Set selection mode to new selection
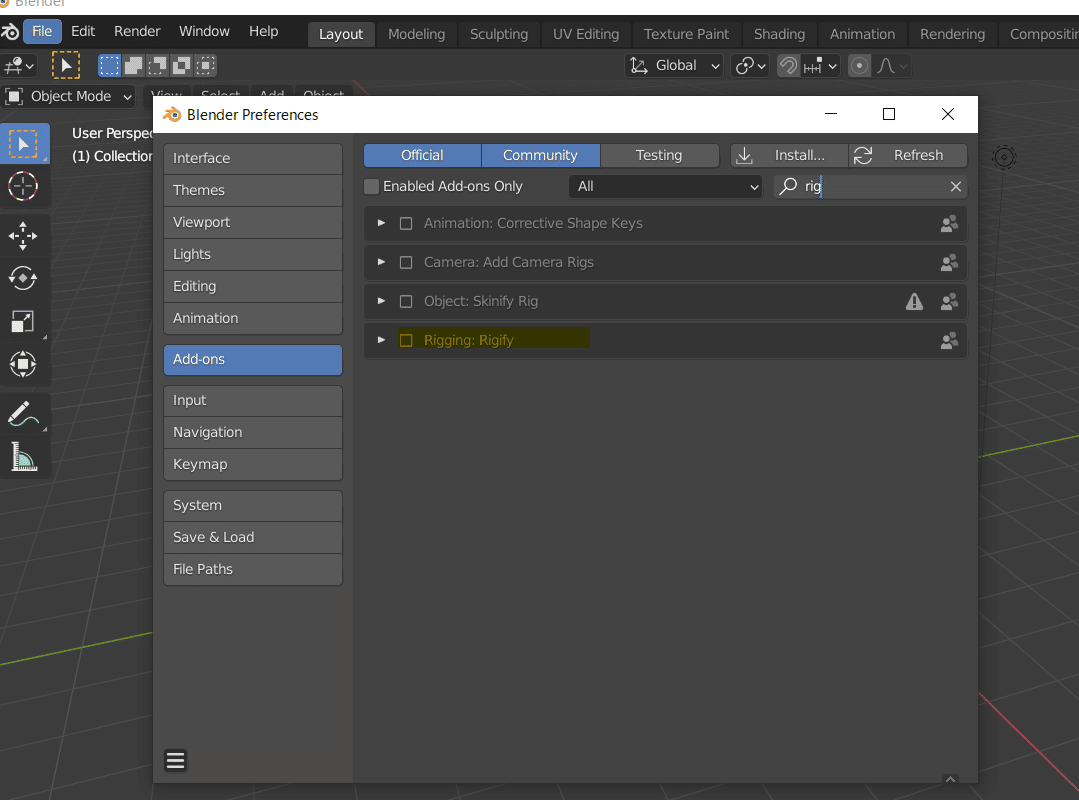The height and width of the screenshot is (800, 1079). (x=109, y=65)
